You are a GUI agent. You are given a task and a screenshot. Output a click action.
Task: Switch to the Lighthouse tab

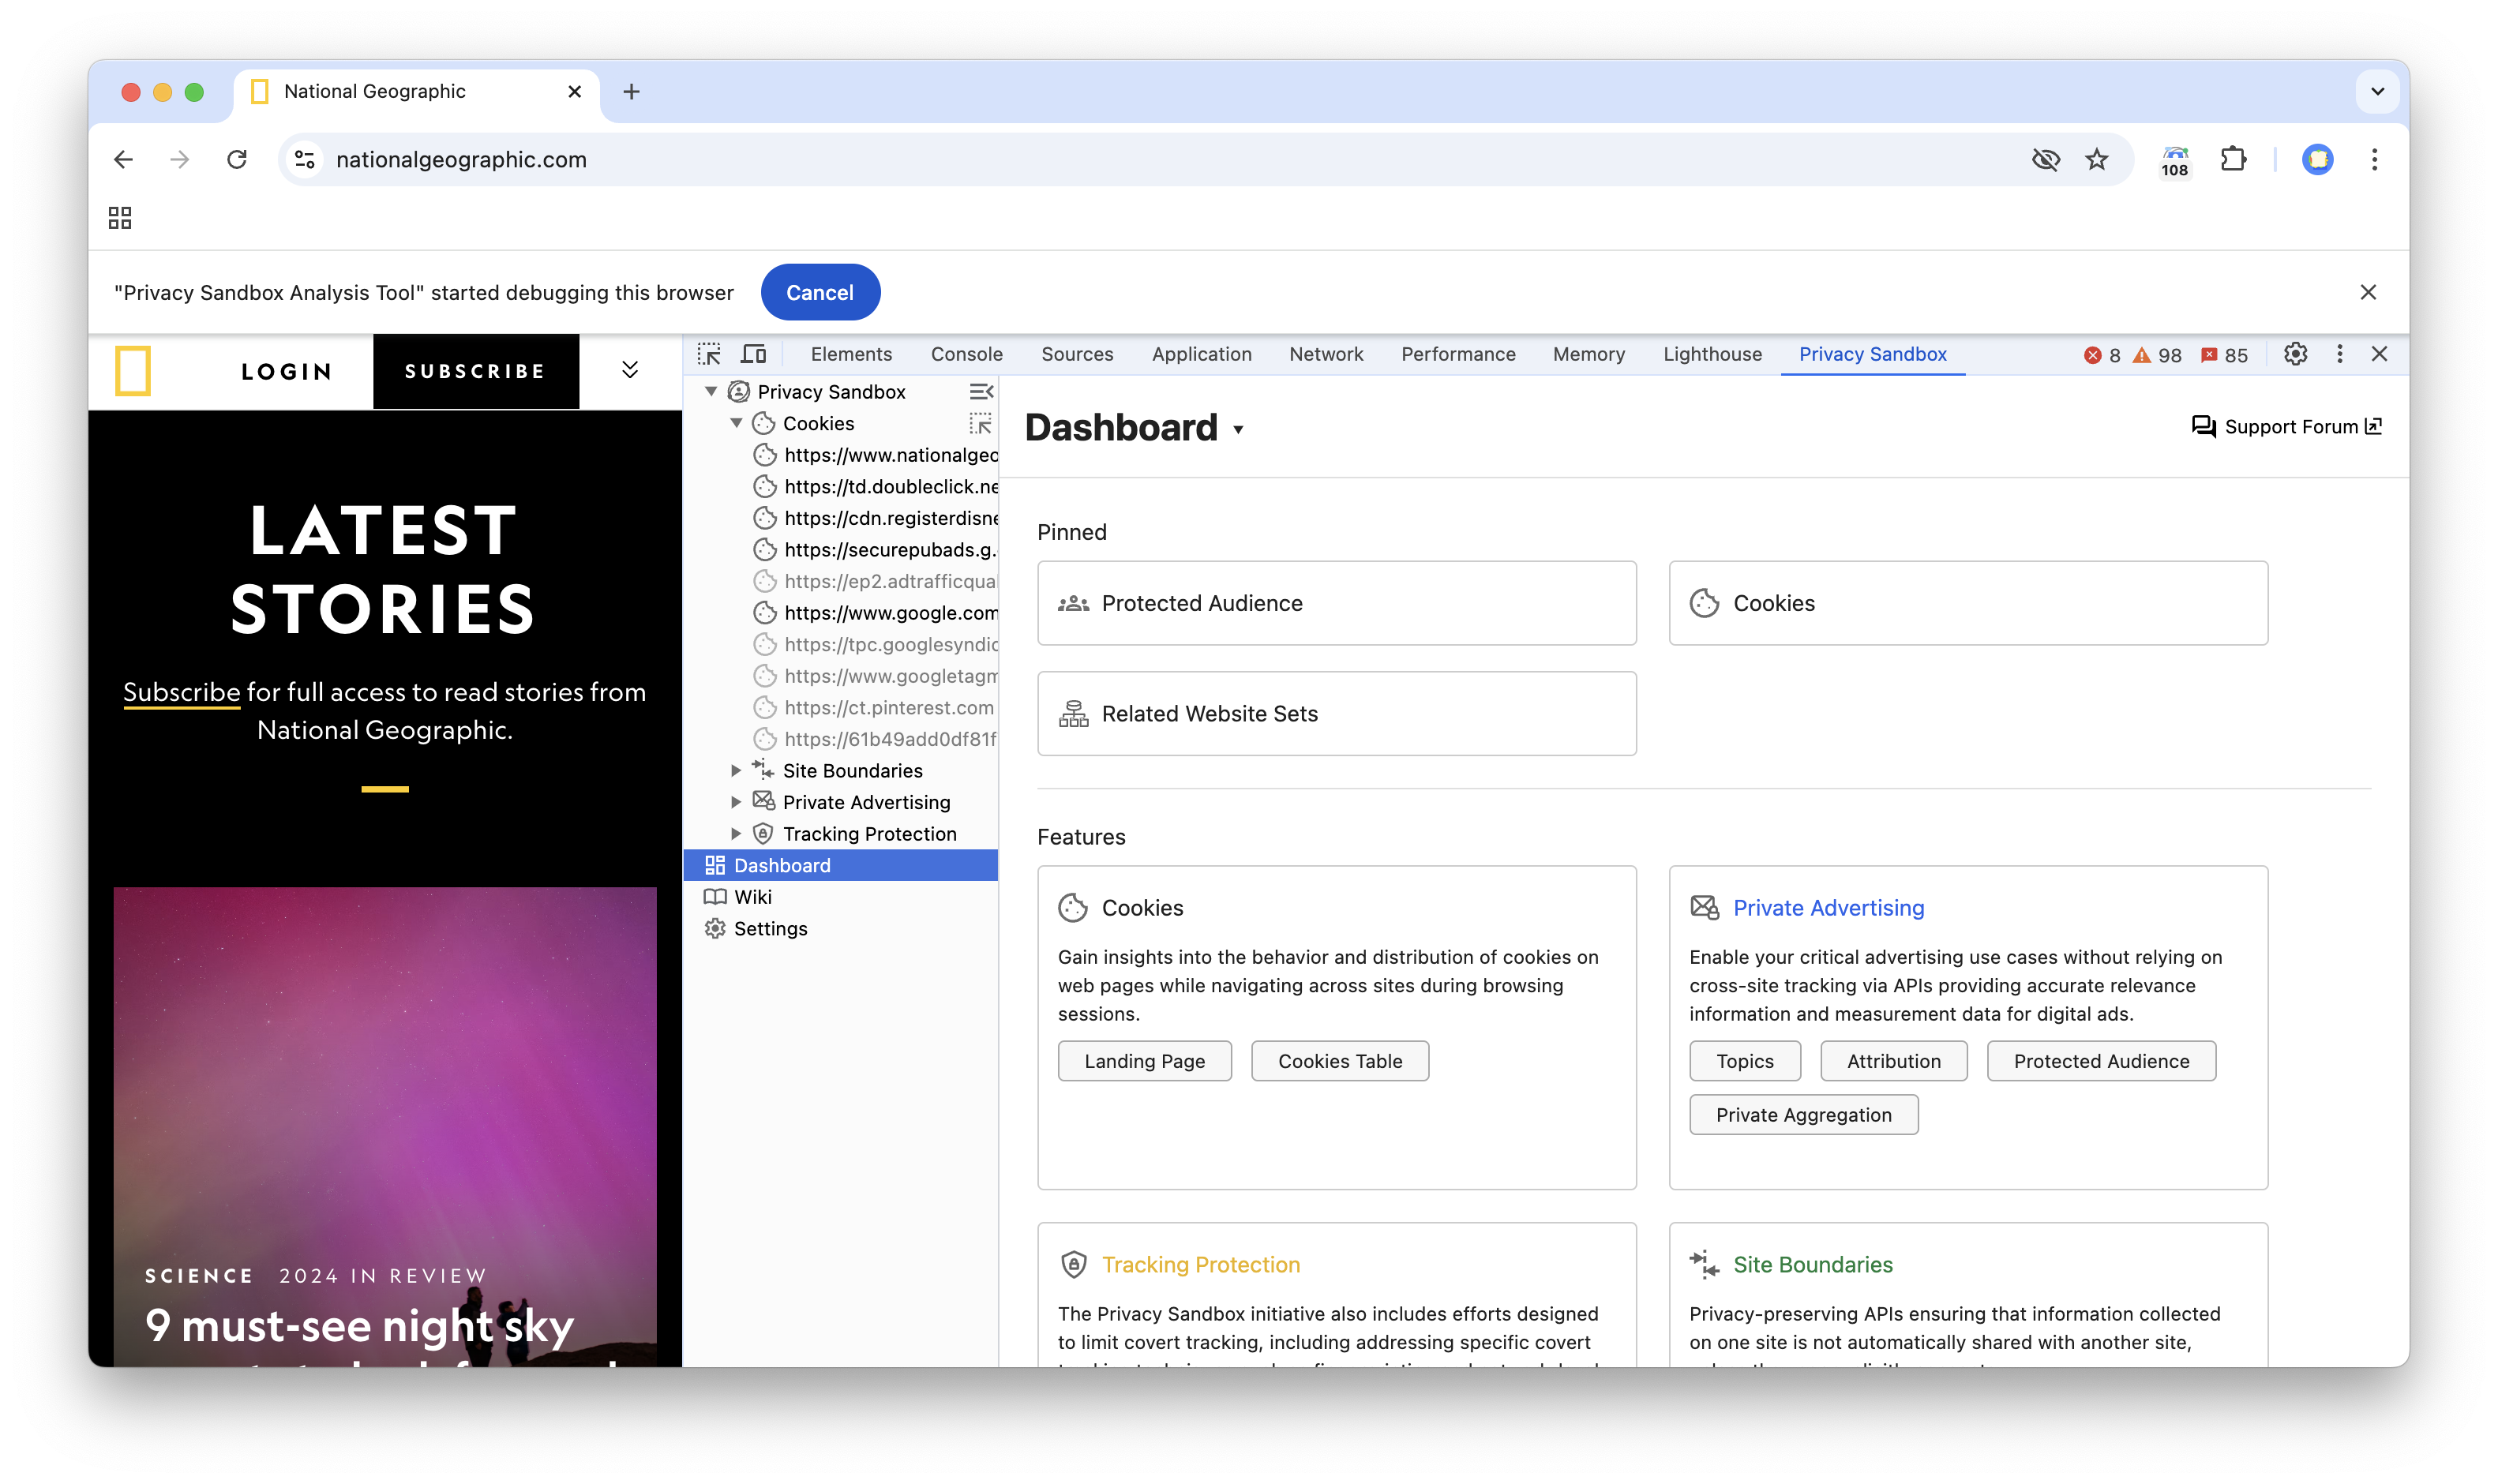click(1712, 354)
